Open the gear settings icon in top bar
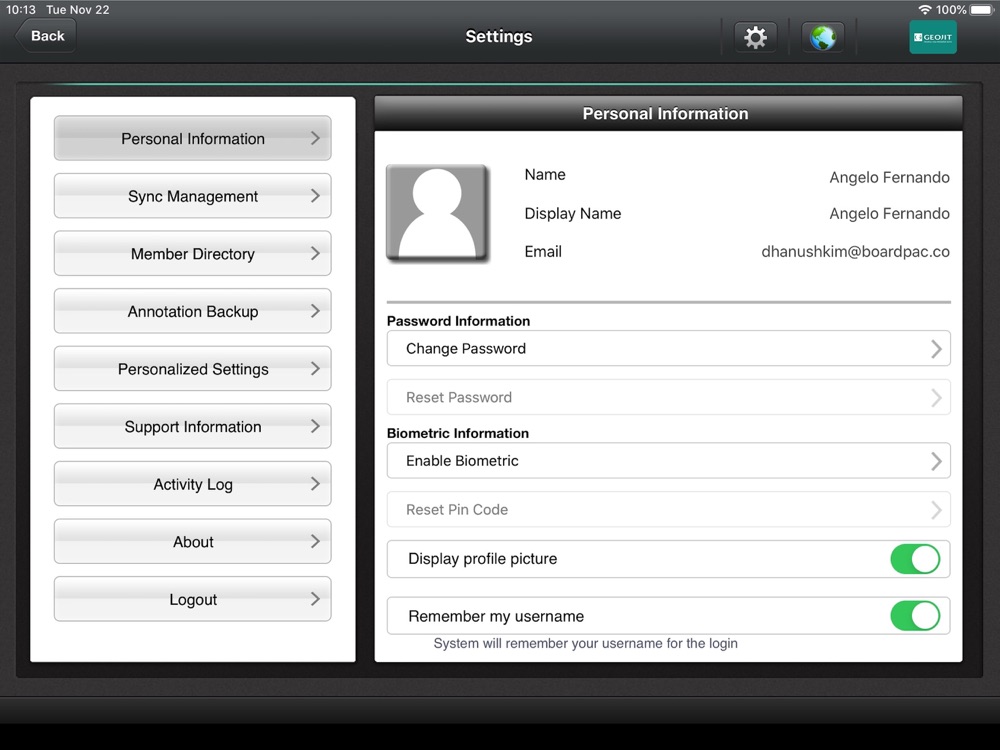This screenshot has height=750, width=1000. [755, 37]
